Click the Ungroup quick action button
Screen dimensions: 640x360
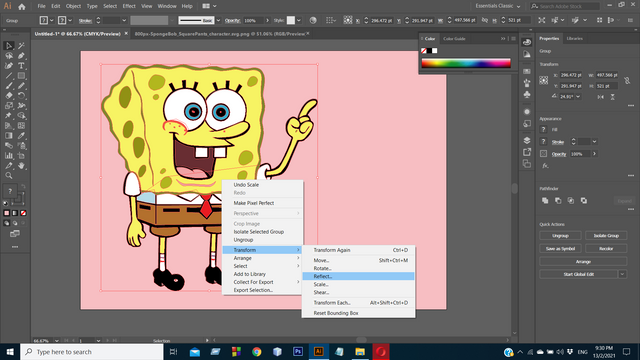(x=560, y=236)
